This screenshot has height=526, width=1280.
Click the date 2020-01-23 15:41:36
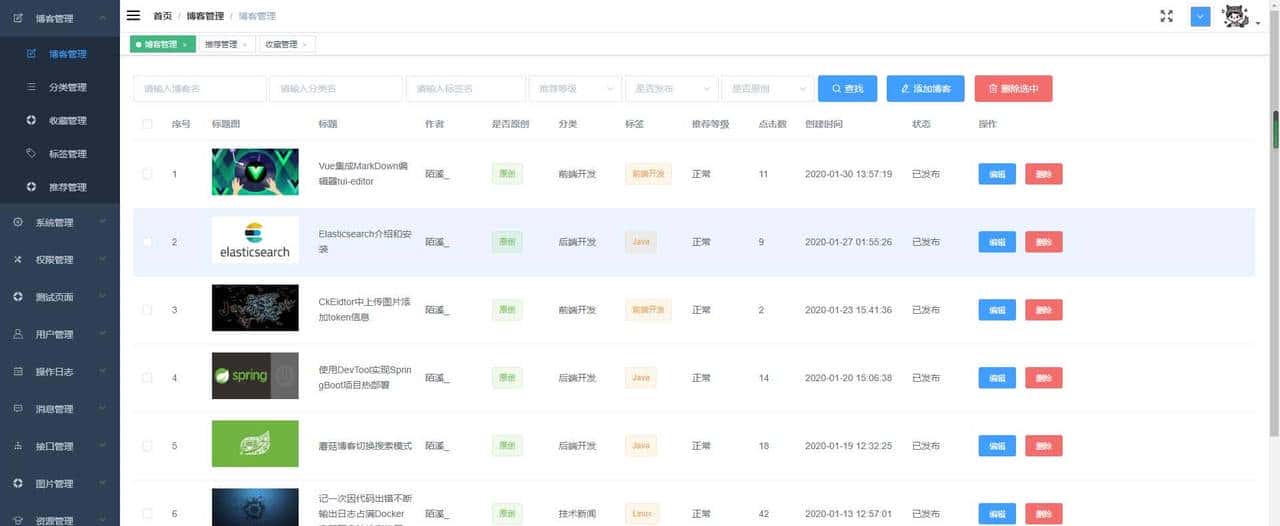848,310
